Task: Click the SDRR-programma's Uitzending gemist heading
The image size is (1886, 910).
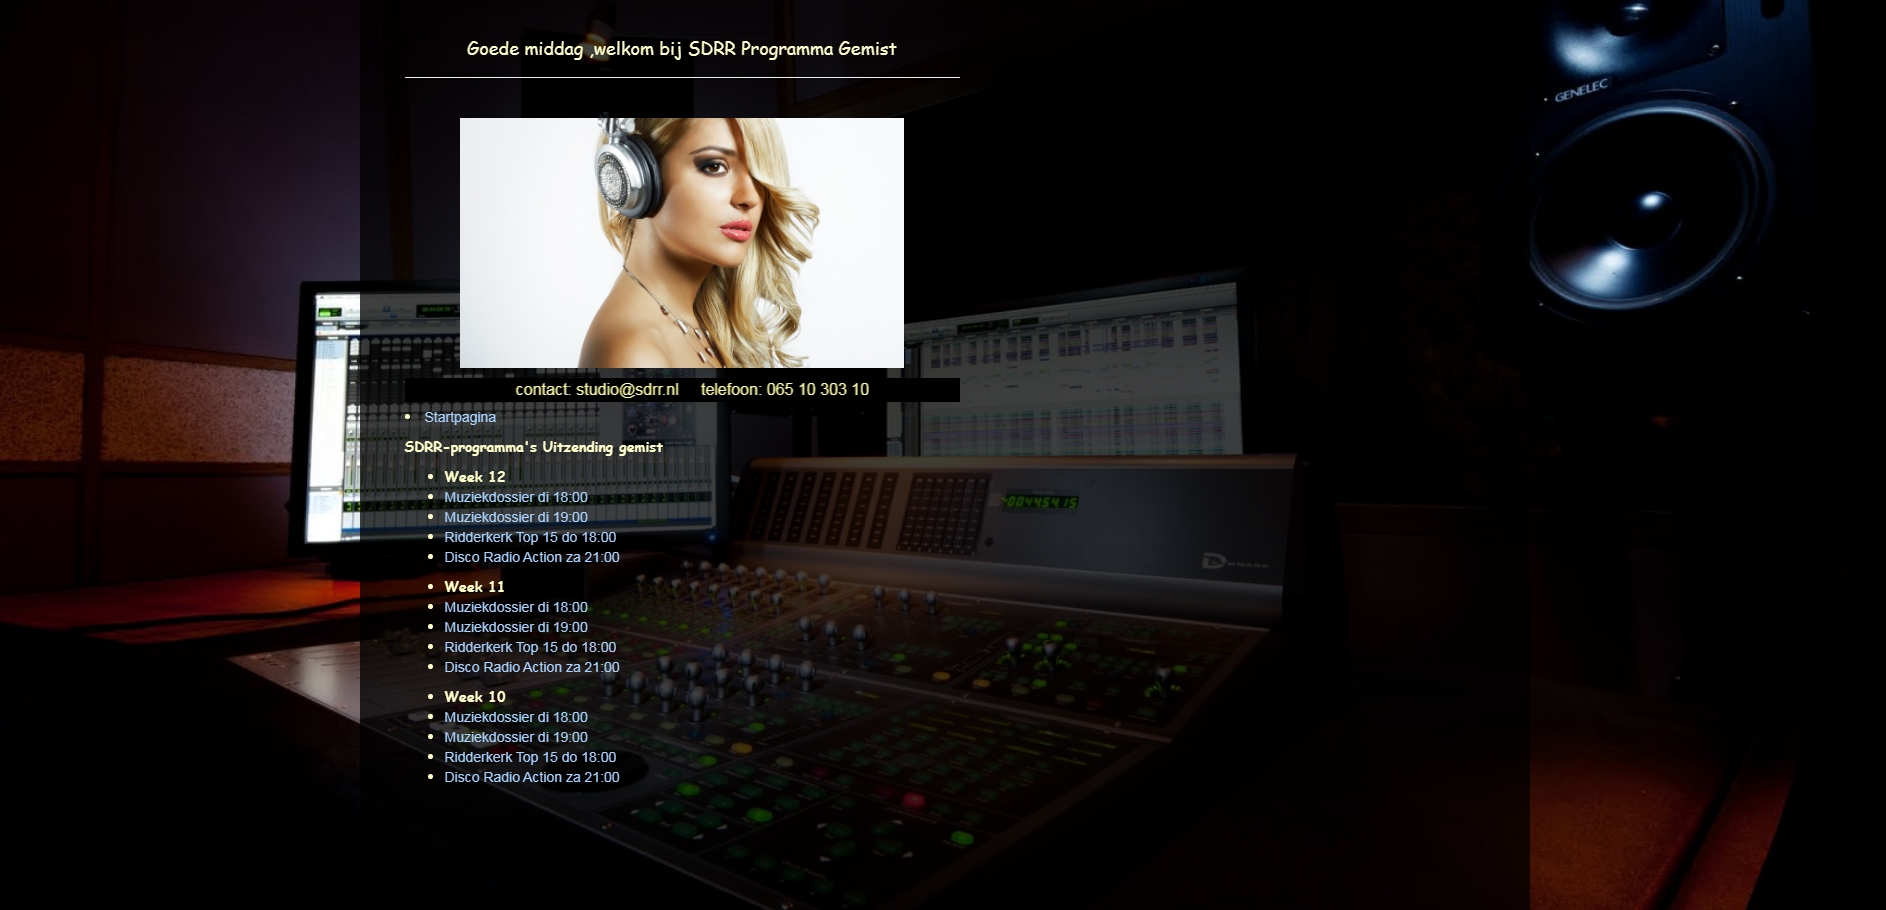Action: [533, 447]
